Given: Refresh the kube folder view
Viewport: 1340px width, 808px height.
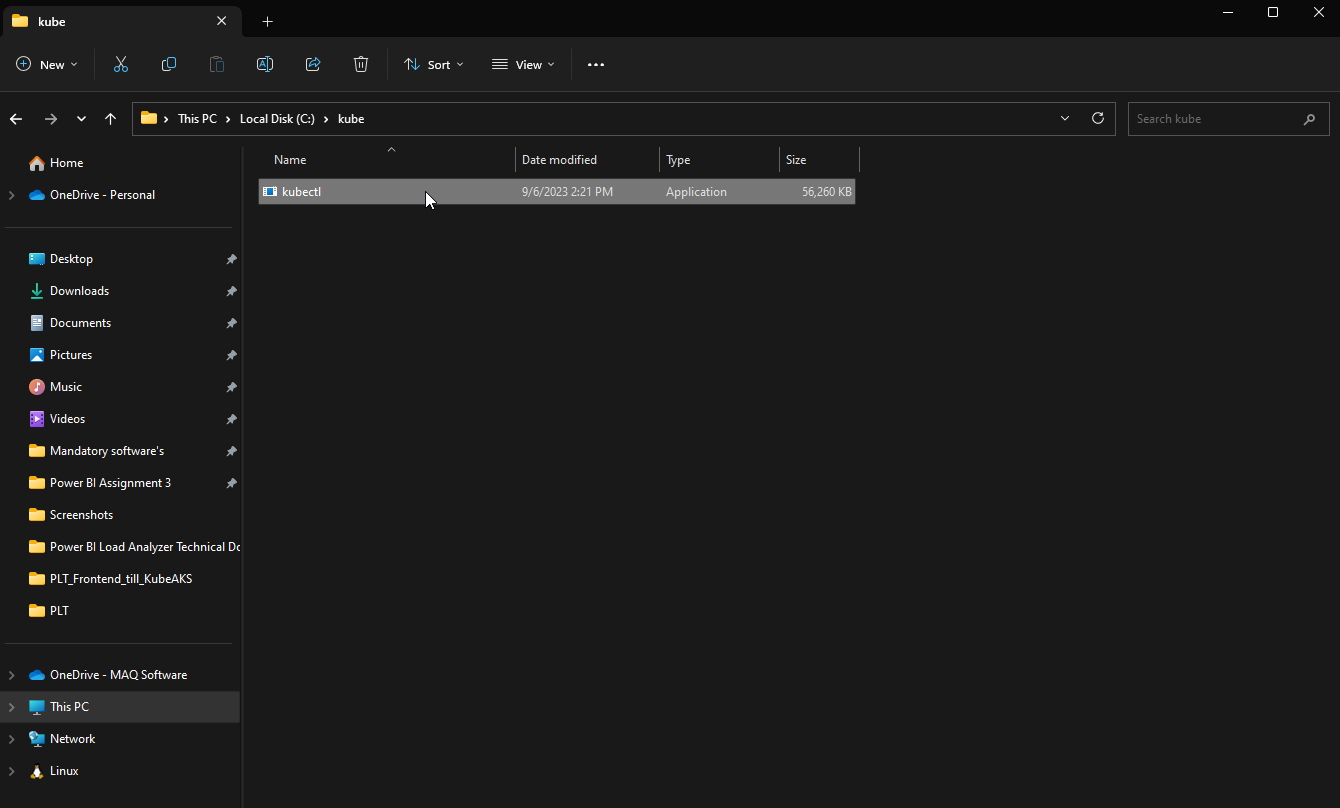Looking at the screenshot, I should click(x=1097, y=118).
